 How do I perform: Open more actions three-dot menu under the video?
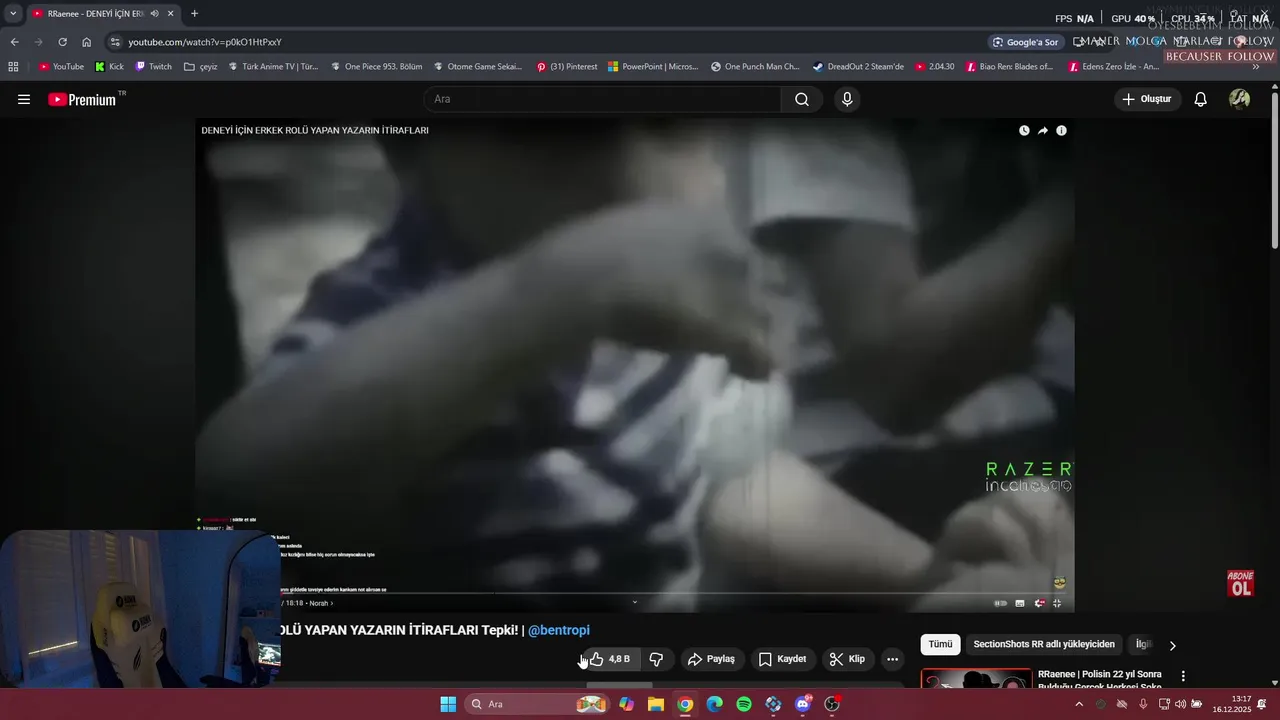click(x=892, y=659)
